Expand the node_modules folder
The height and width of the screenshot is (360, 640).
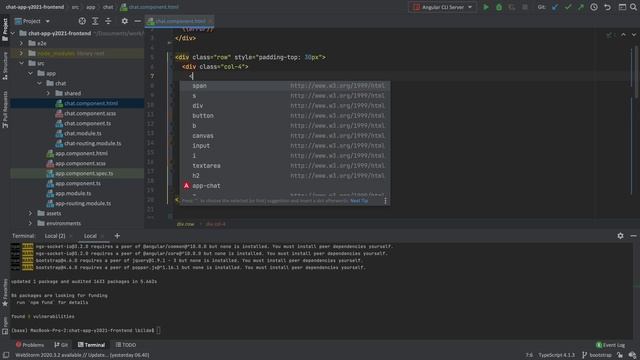pos(22,53)
